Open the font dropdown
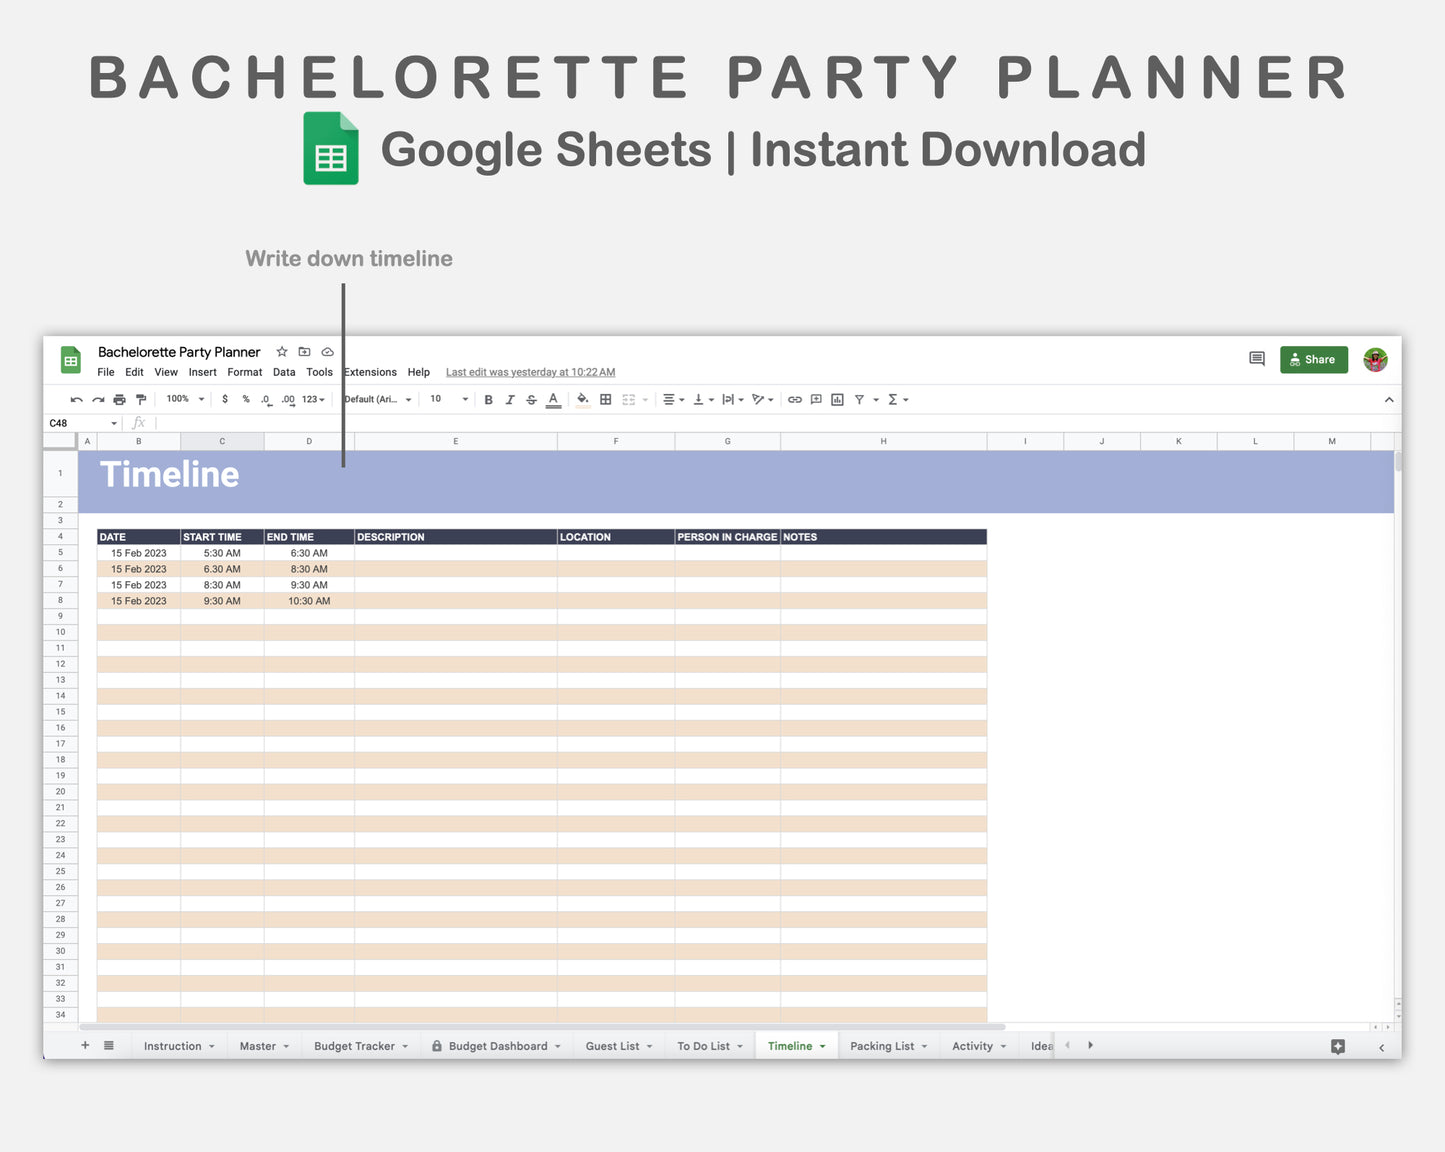The image size is (1445, 1152). click(376, 399)
